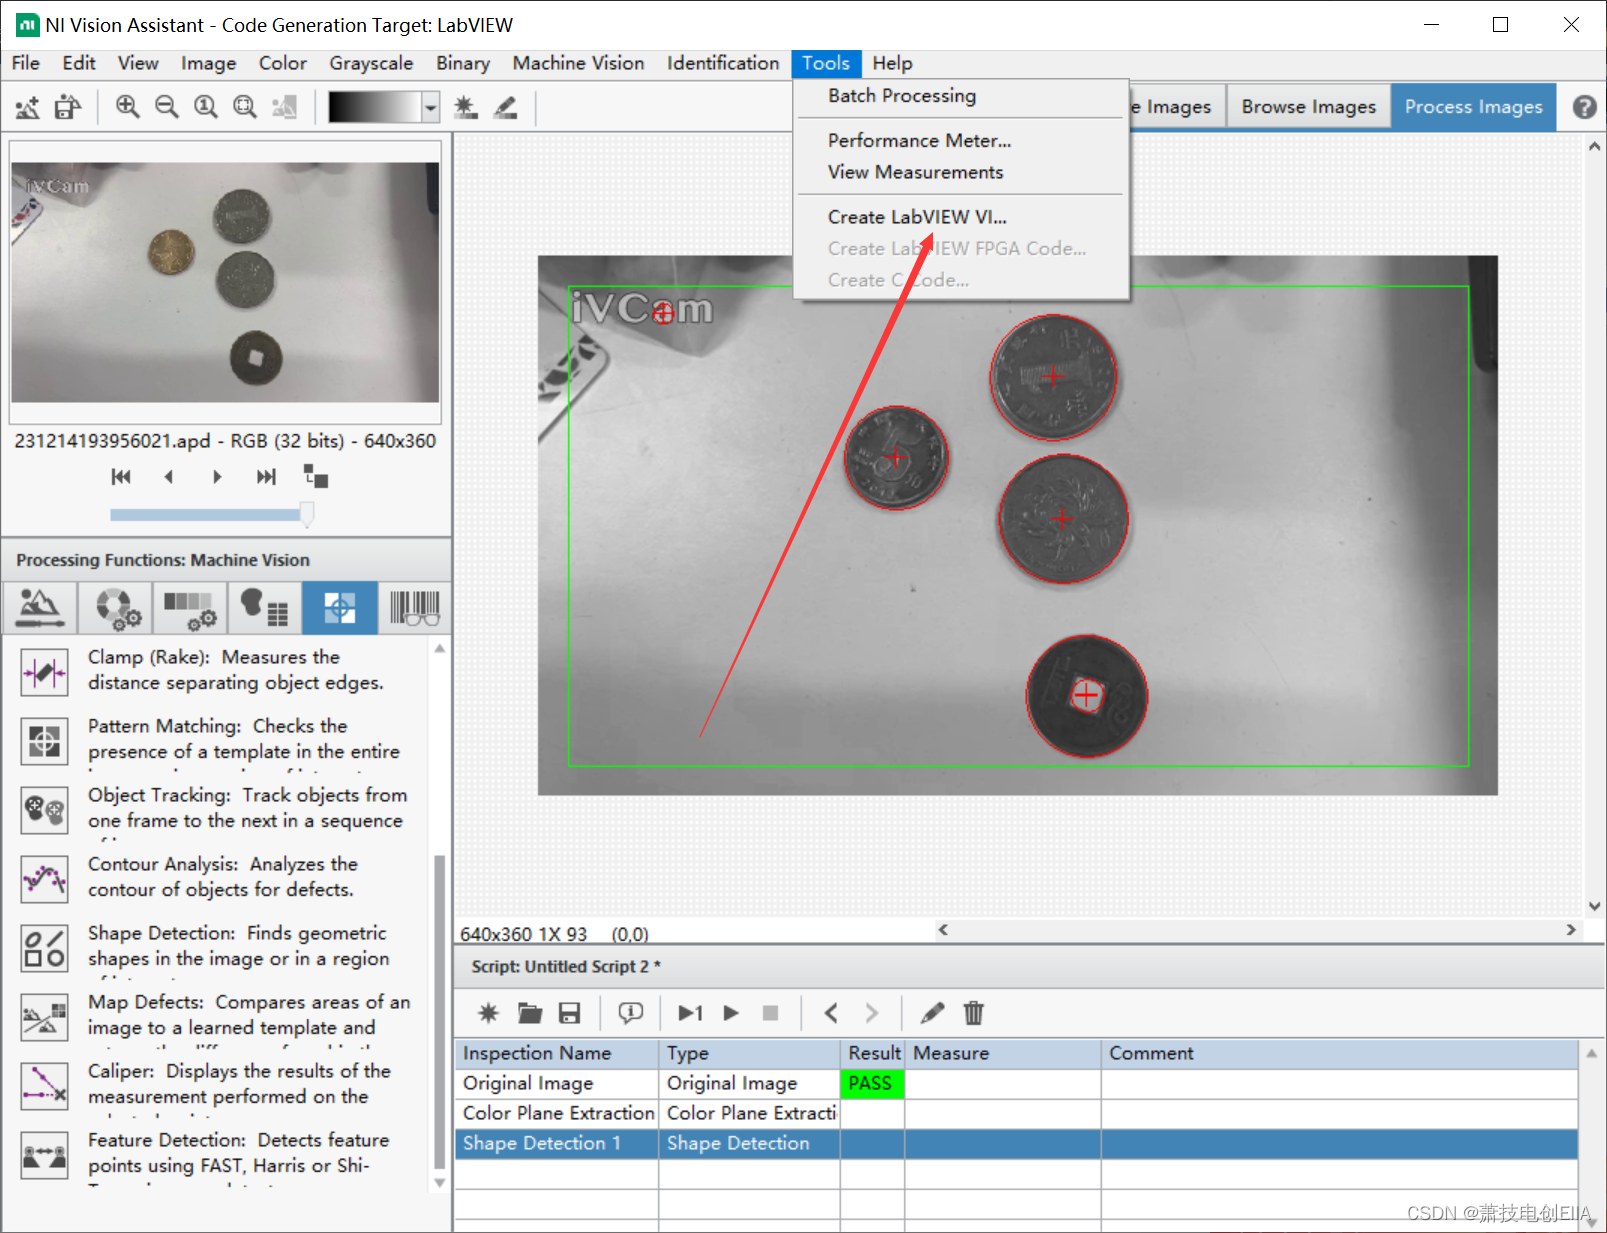Click the Map Defects function icon

tap(44, 1017)
